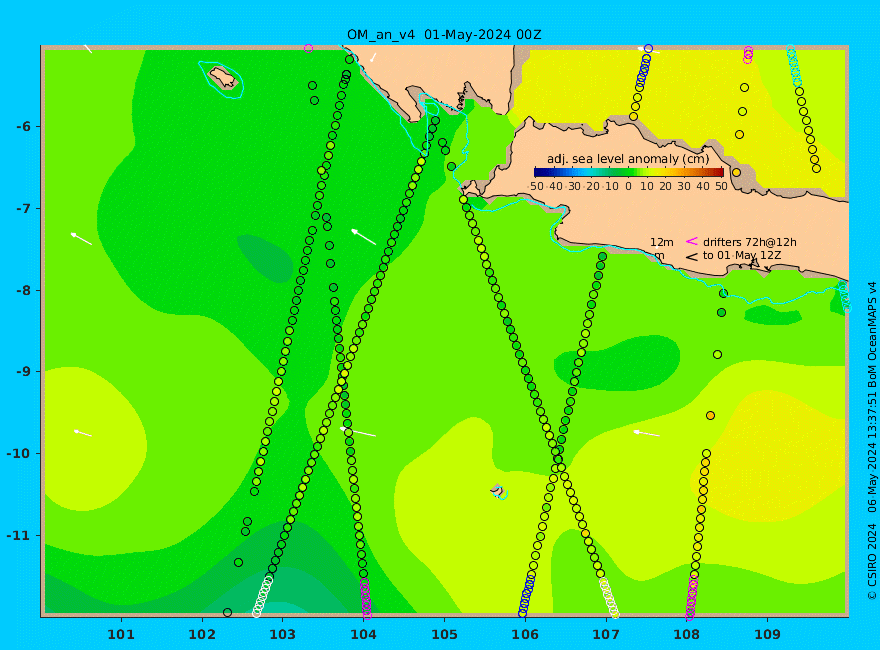The width and height of the screenshot is (880, 650).
Task: Click the latitude axis label -7
Action: click(24, 209)
